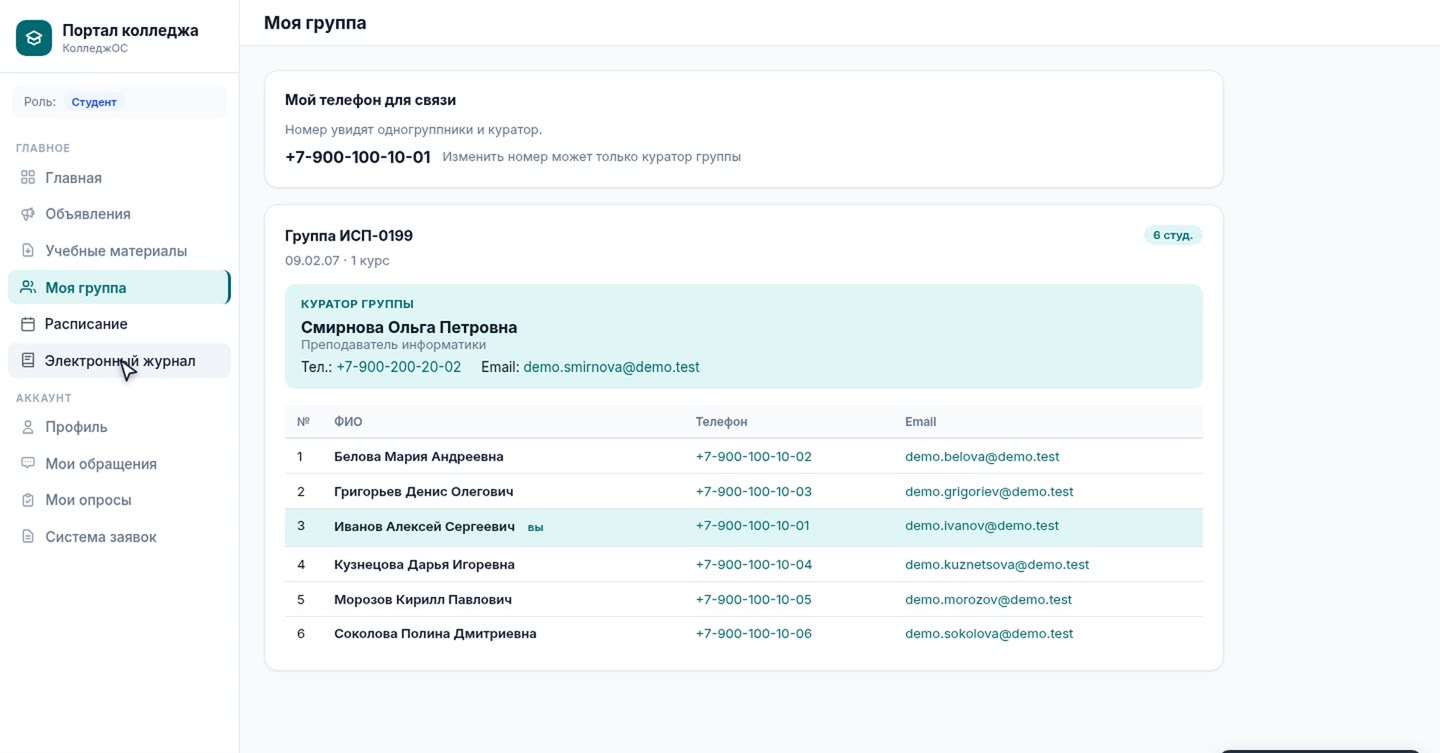Open Учебные материалы page

point(119,251)
